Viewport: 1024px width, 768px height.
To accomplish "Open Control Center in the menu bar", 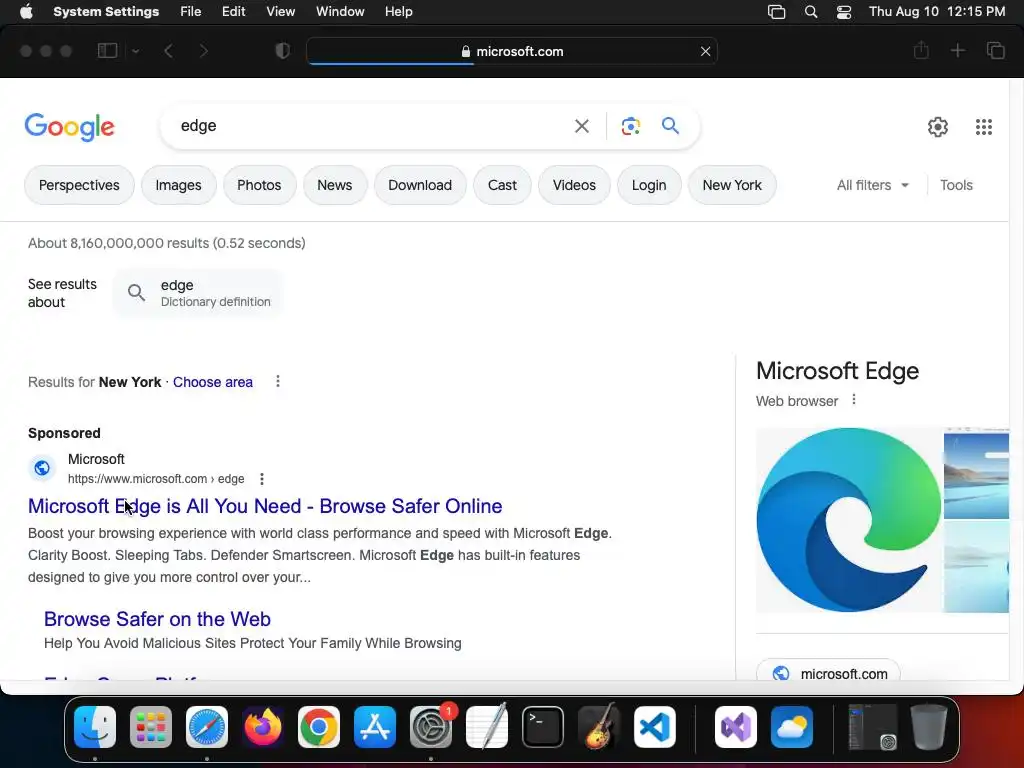I will tap(844, 12).
